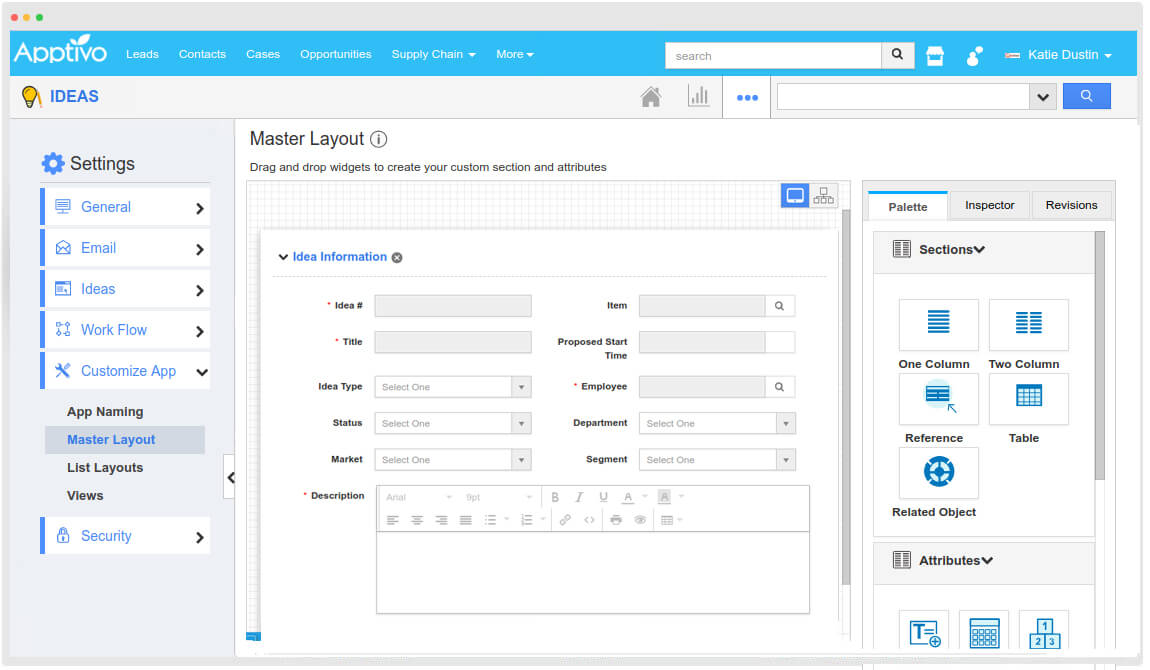Open the analytics dashboard icon in header
The image size is (1150, 670).
(699, 95)
